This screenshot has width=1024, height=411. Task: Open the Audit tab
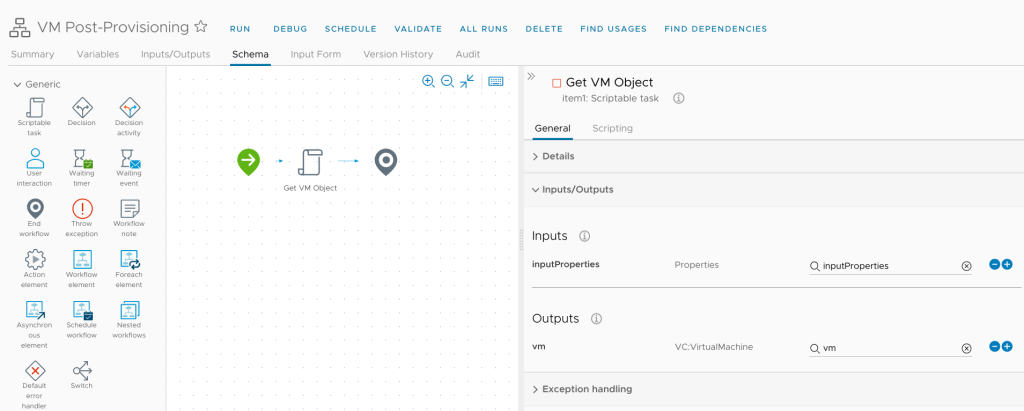tap(468, 54)
